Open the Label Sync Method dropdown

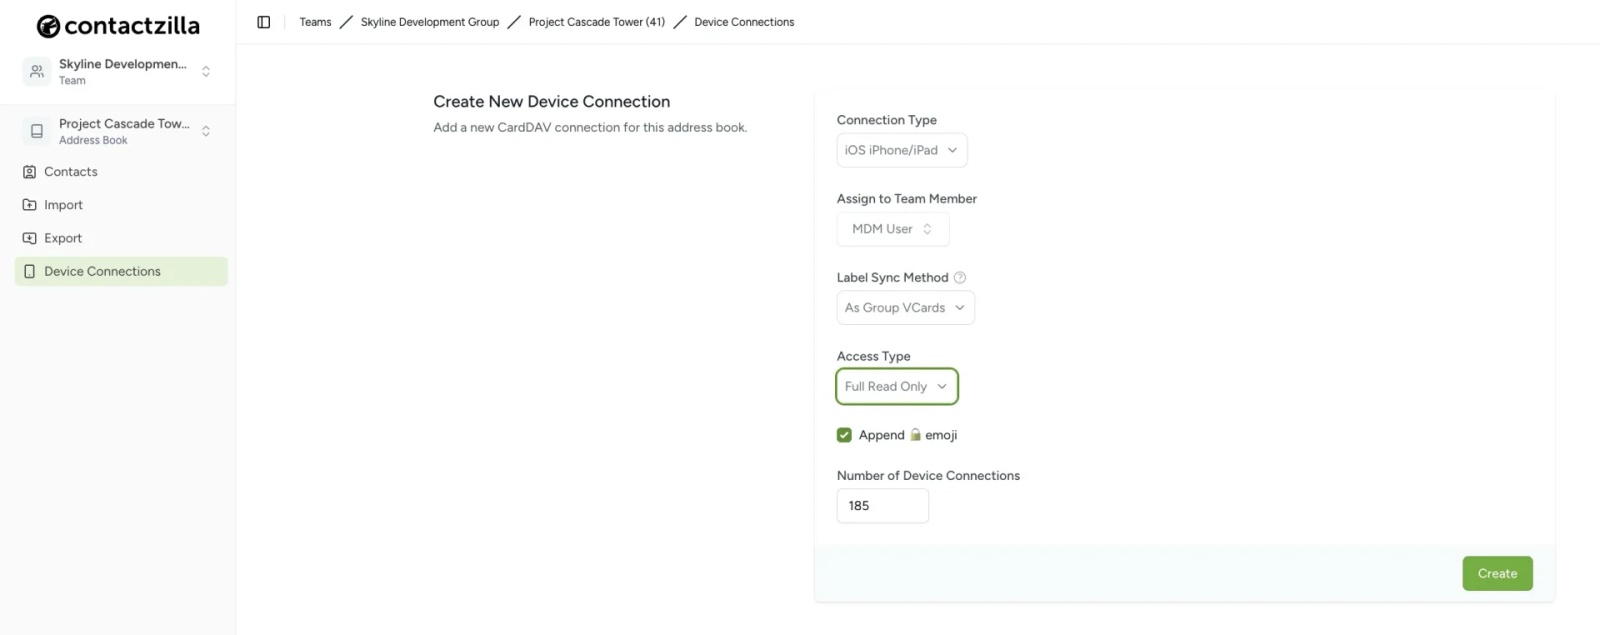point(906,308)
